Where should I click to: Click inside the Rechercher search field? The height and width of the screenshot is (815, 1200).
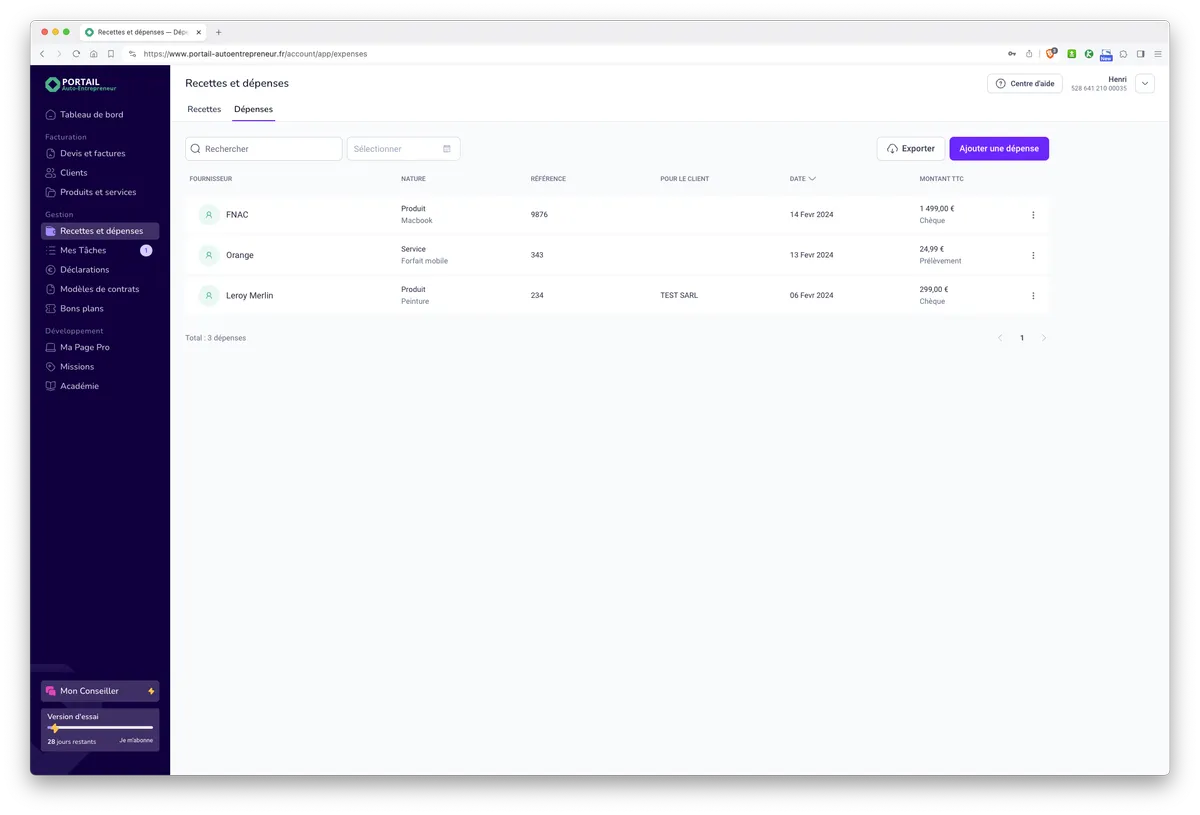(264, 149)
